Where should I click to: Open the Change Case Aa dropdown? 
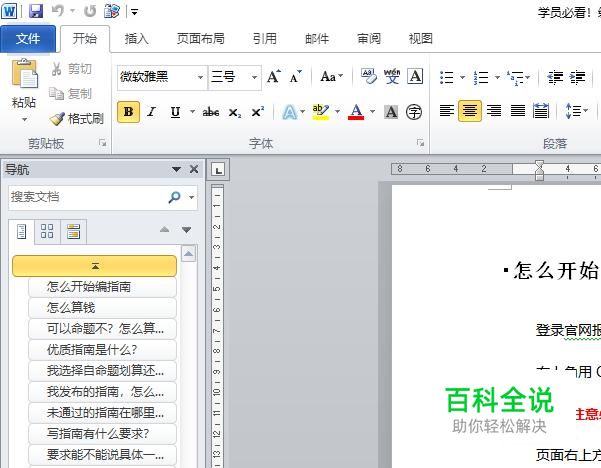point(332,77)
